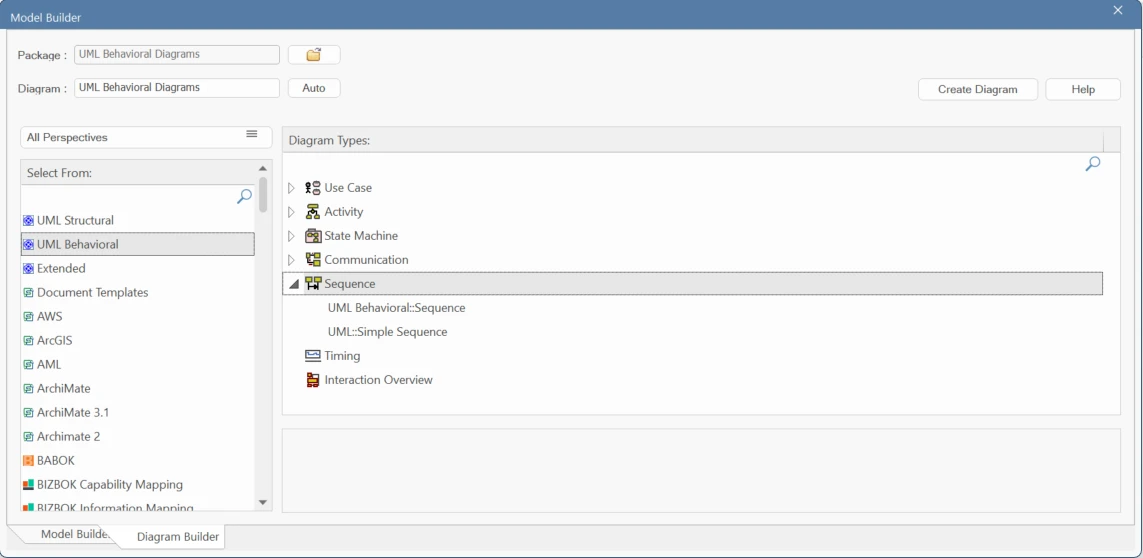The width and height of the screenshot is (1143, 558).
Task: Click the State Machine diagram icon
Action: 313,236
